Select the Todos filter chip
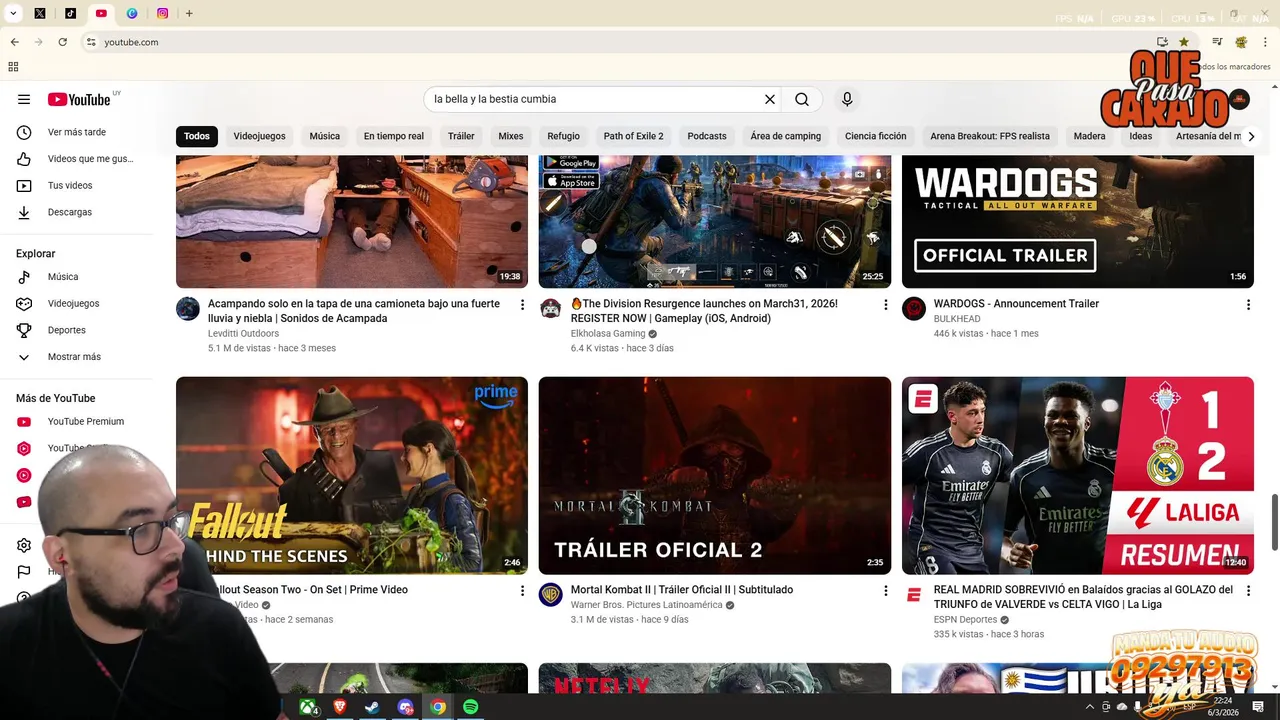The image size is (1280, 720). [197, 136]
